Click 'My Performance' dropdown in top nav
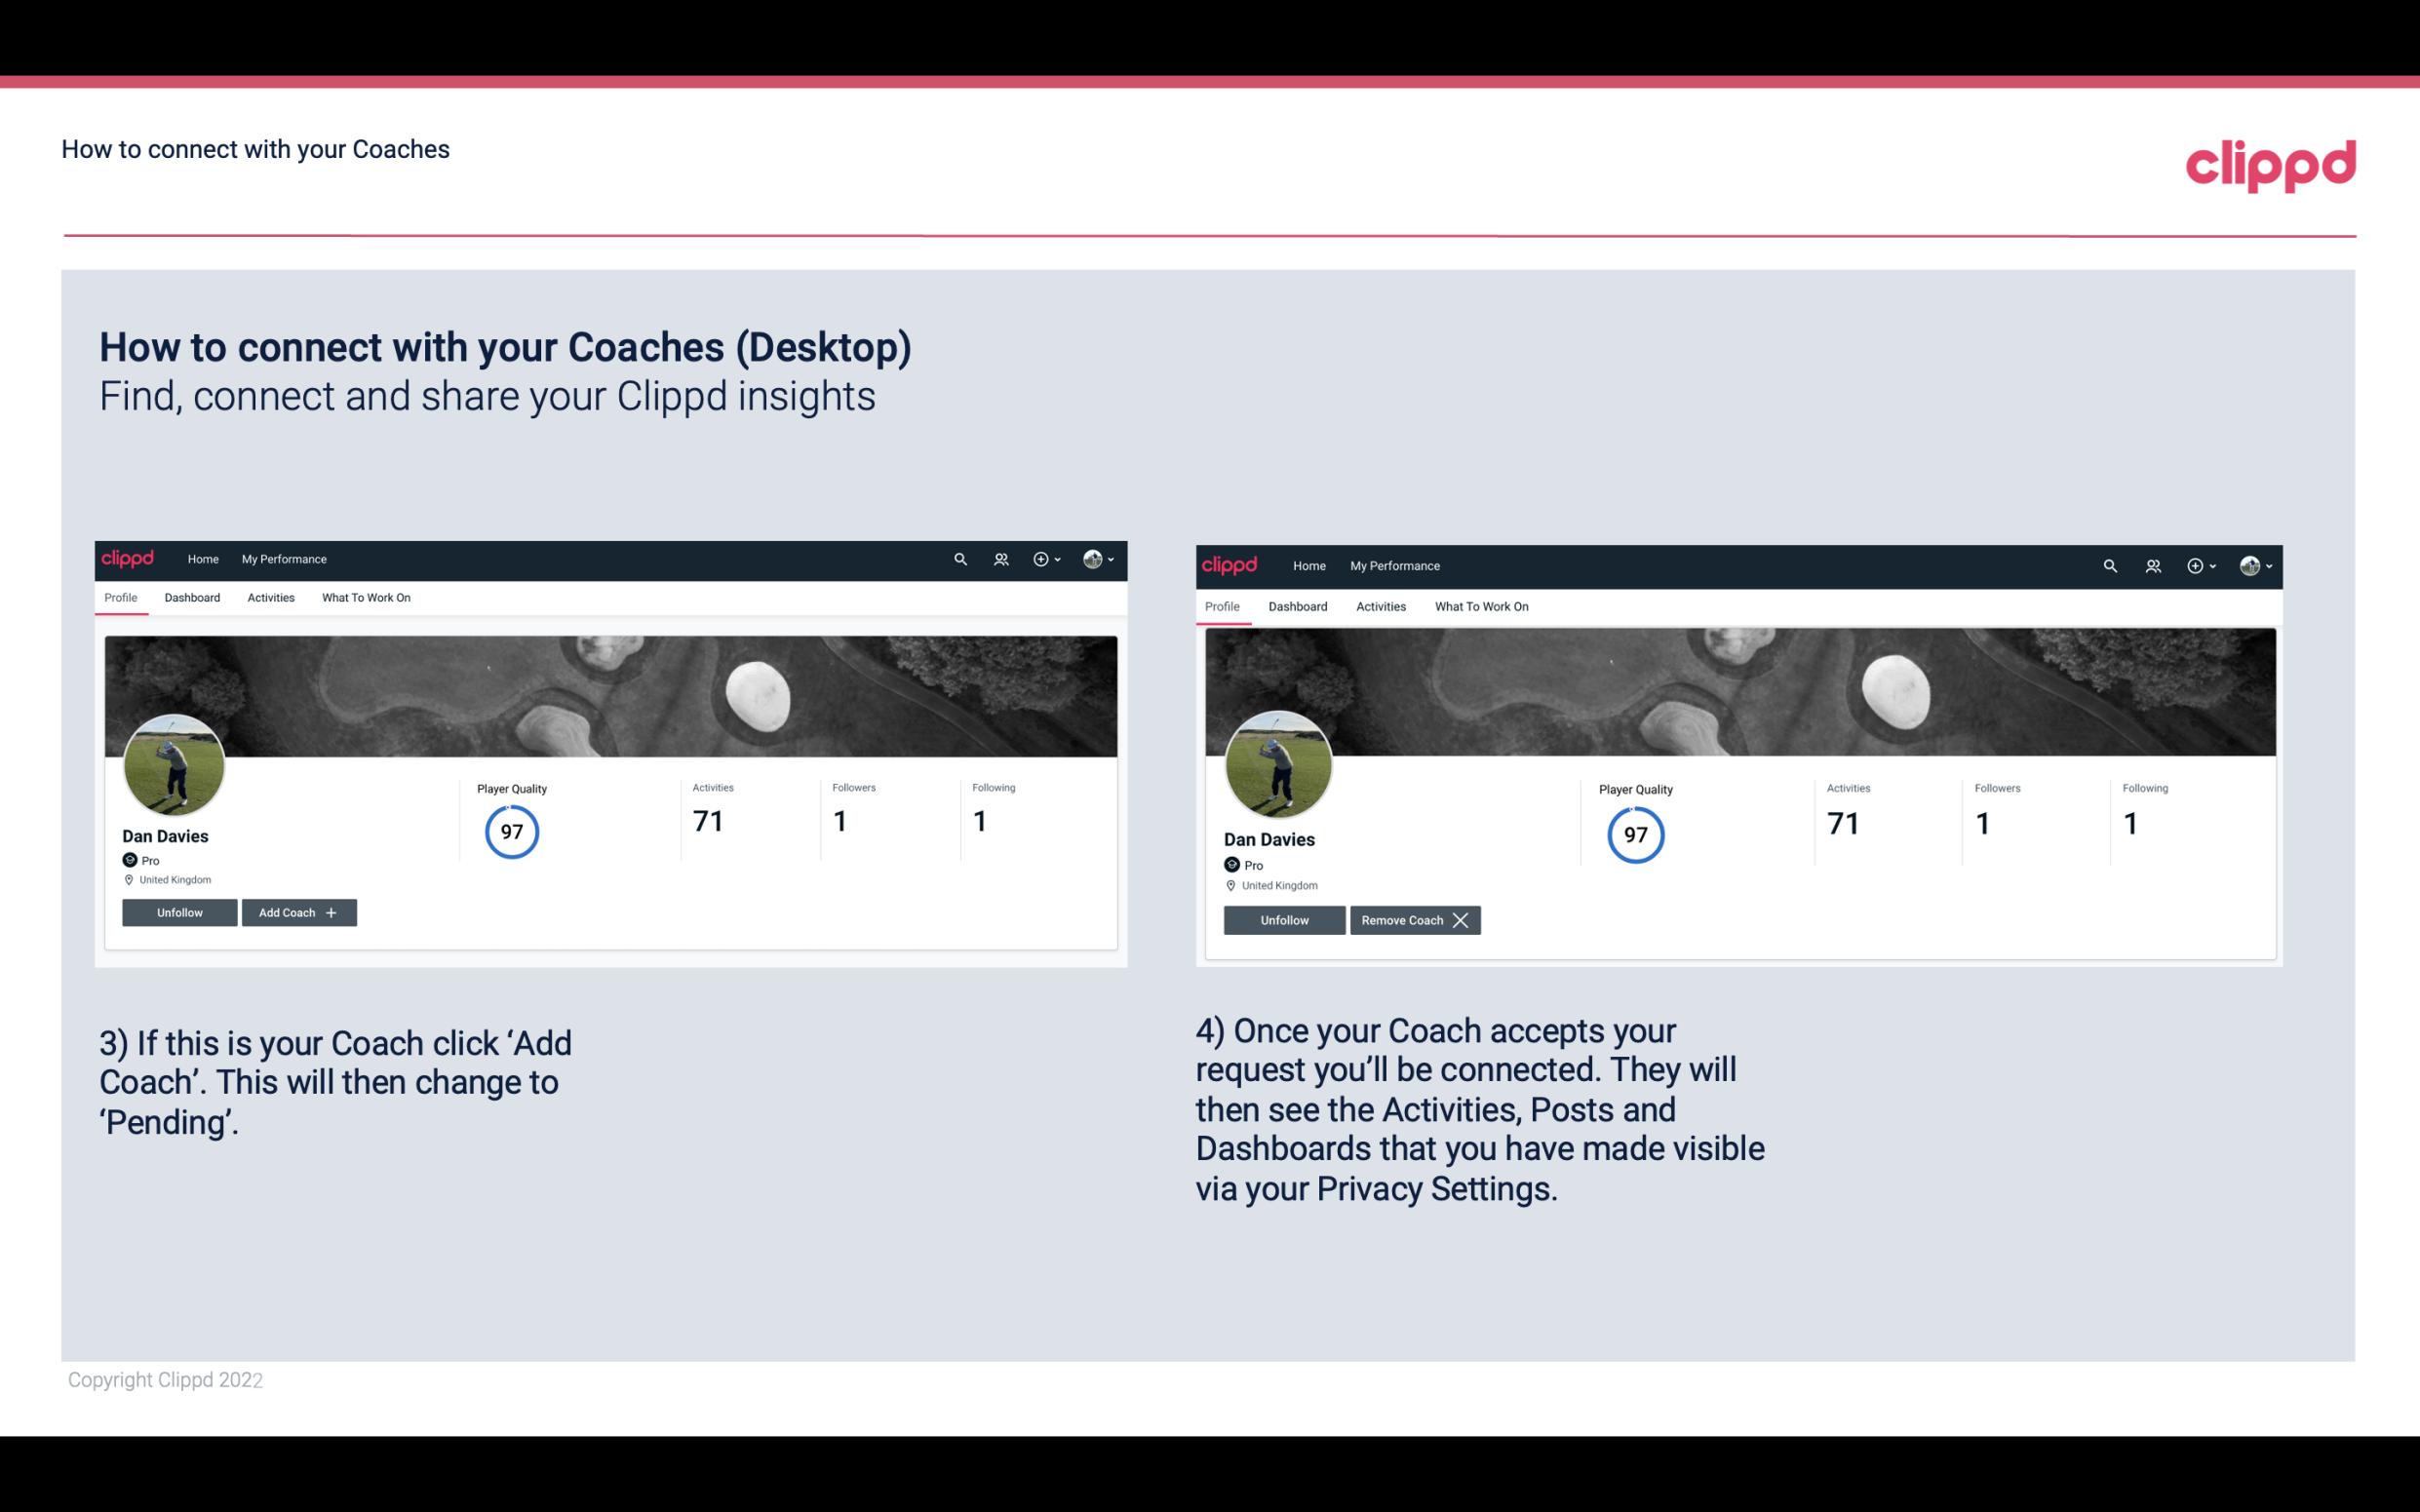2420x1512 pixels. pos(282,558)
